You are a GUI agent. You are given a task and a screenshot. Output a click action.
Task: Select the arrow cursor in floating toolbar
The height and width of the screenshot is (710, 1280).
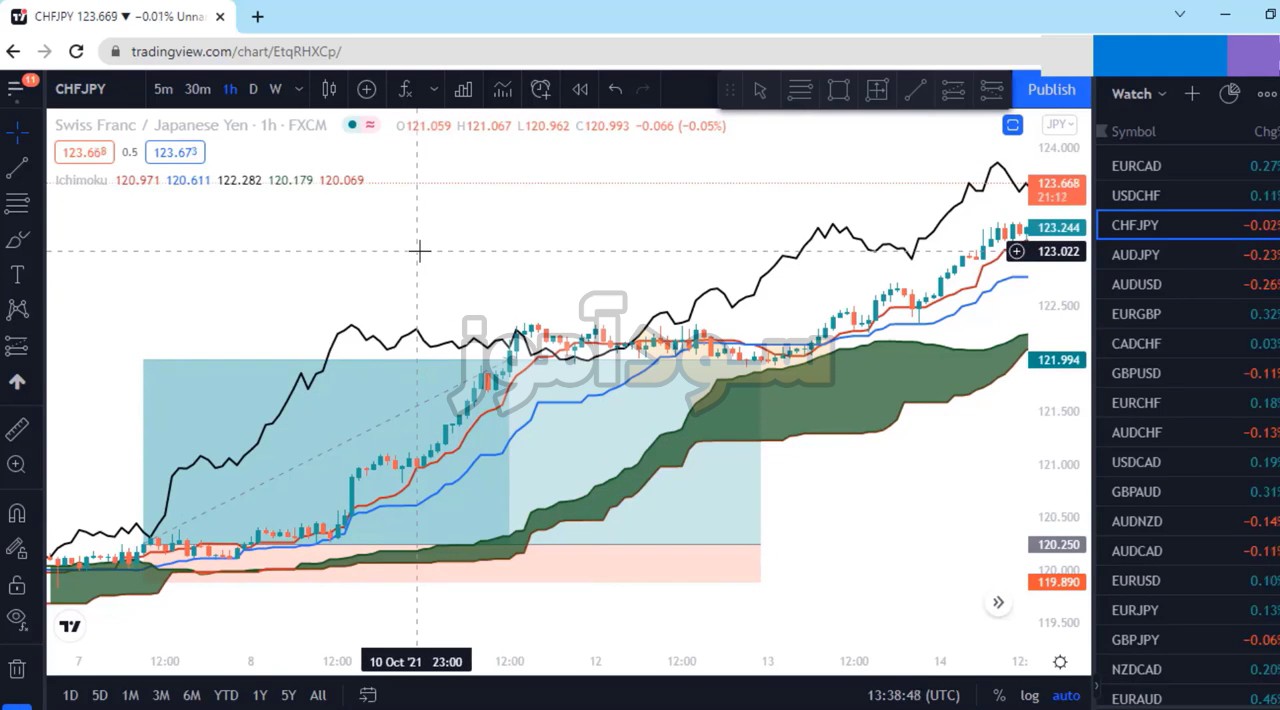pyautogui.click(x=760, y=91)
